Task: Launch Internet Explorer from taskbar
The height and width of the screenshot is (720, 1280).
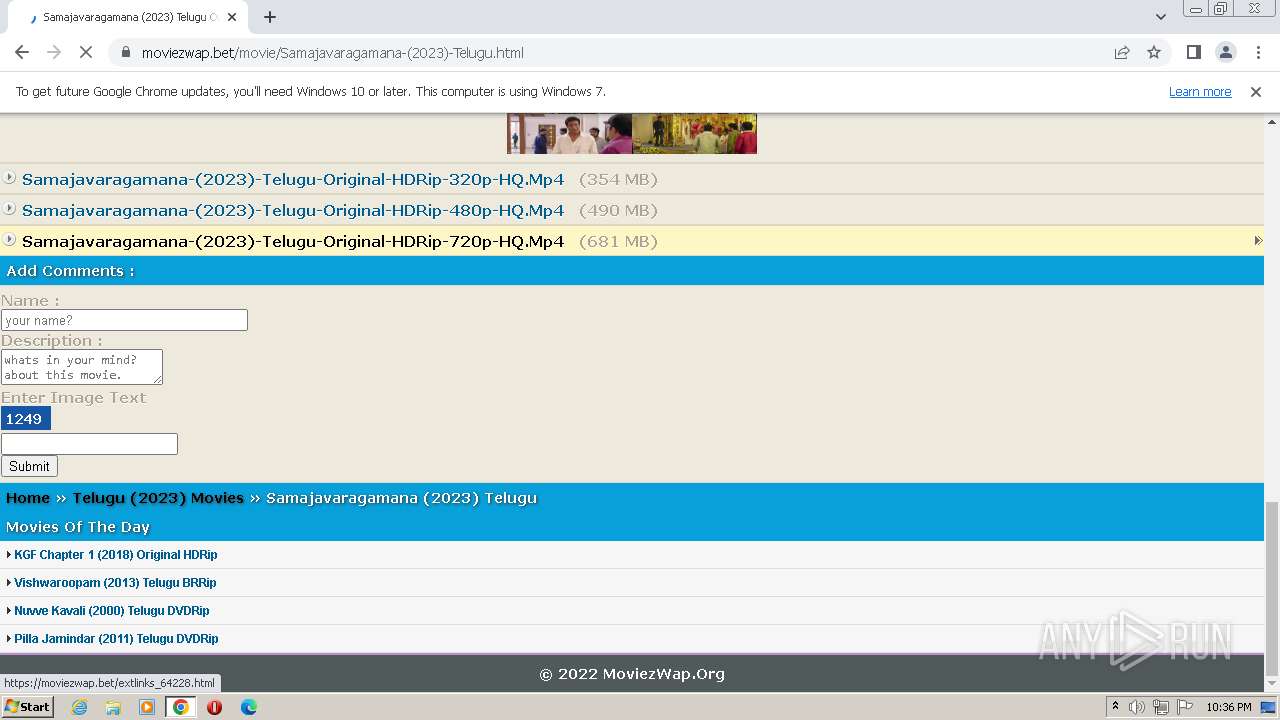Action: [79, 707]
